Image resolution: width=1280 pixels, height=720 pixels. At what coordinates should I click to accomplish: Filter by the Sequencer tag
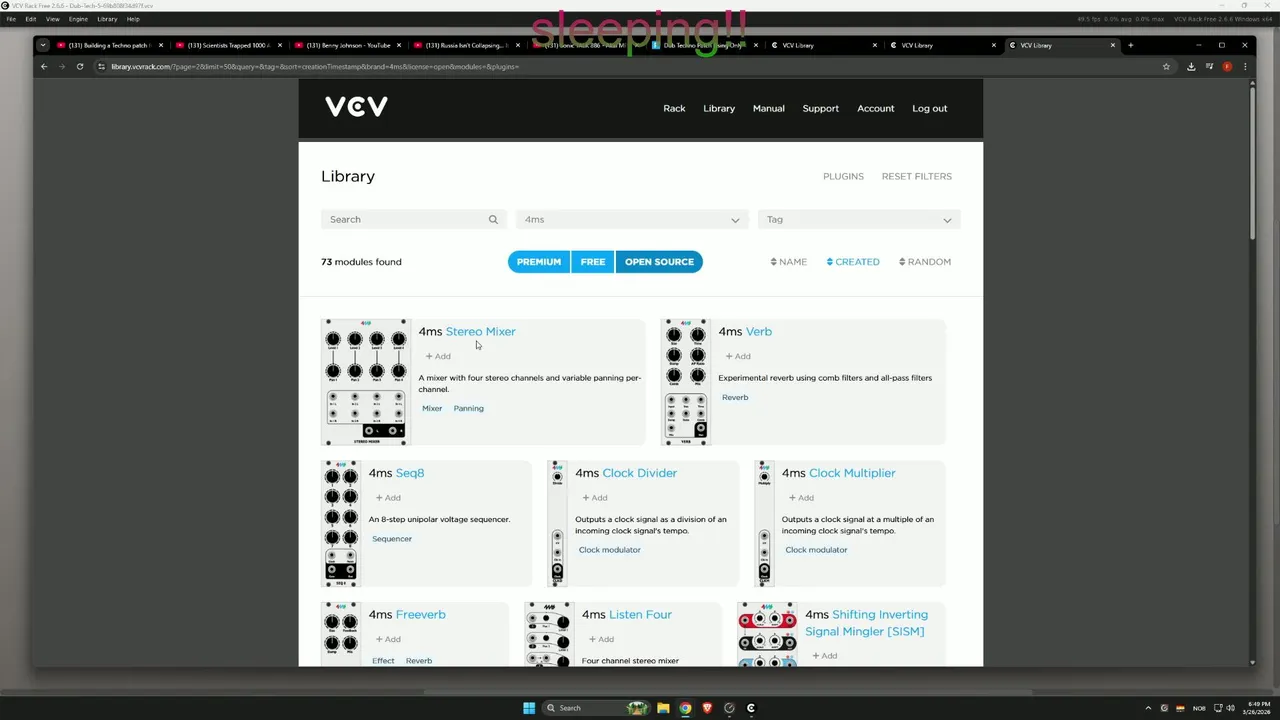pos(392,539)
